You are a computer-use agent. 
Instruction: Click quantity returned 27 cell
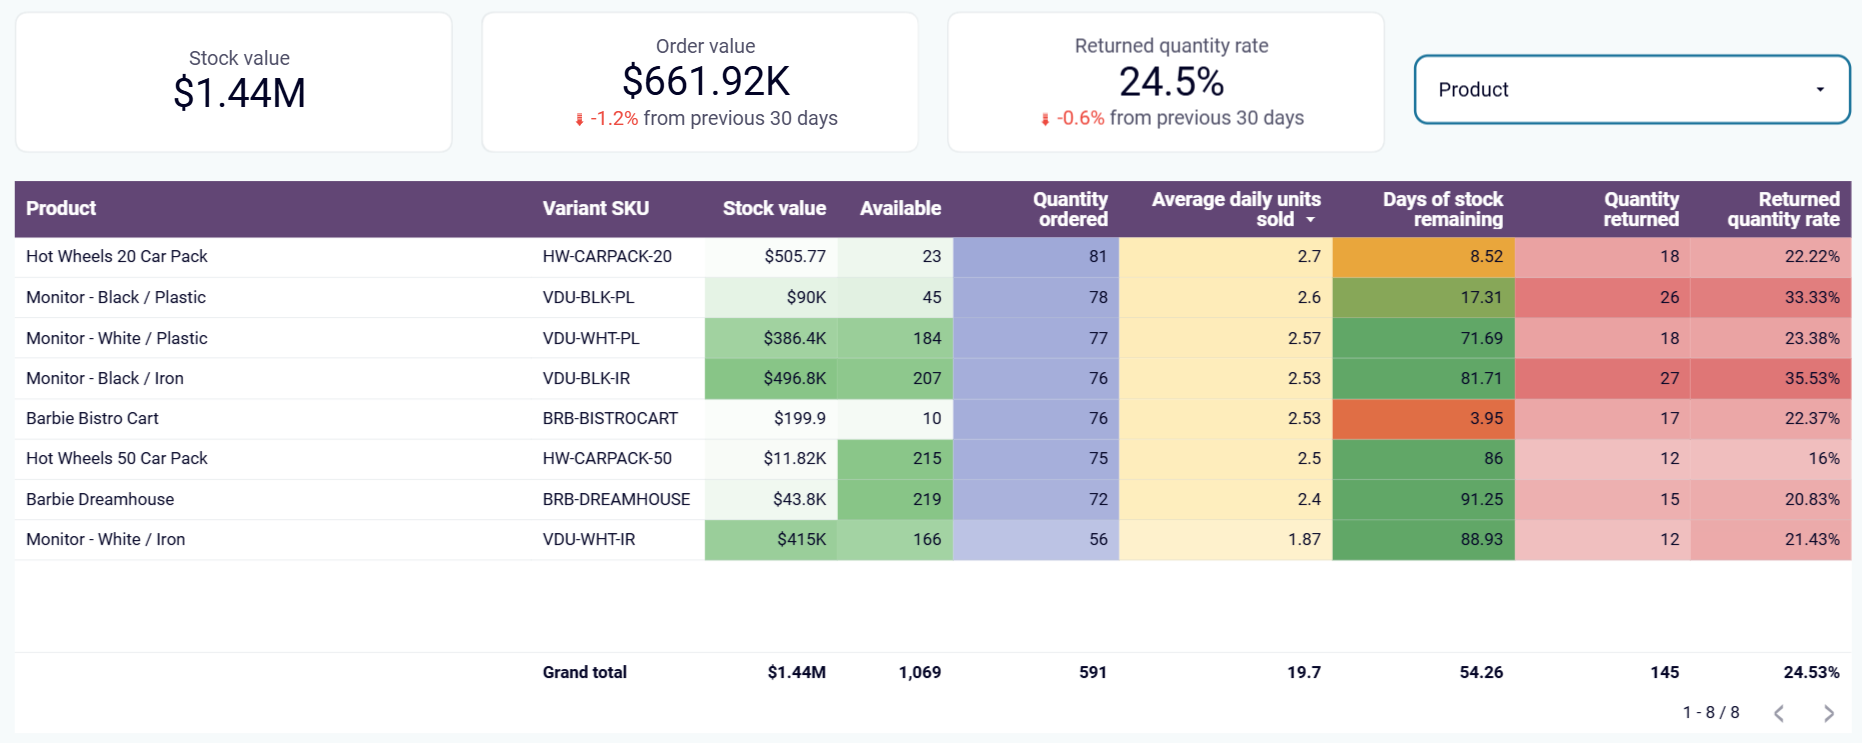1603,378
